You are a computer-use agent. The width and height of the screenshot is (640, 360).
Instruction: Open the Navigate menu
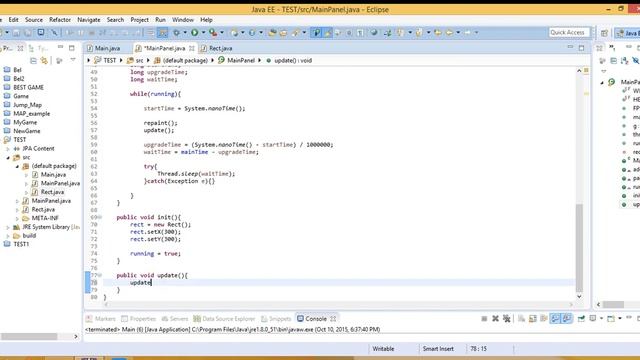(x=89, y=20)
